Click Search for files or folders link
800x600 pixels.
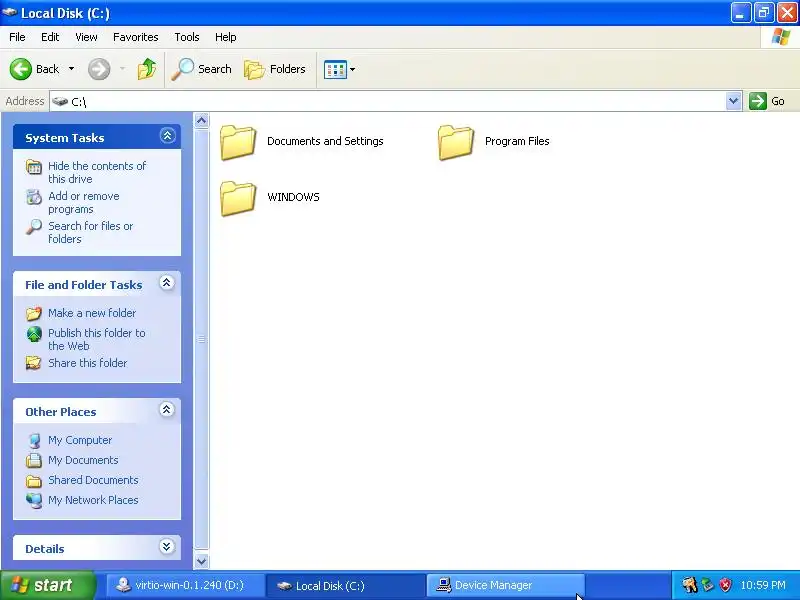pyautogui.click(x=90, y=232)
